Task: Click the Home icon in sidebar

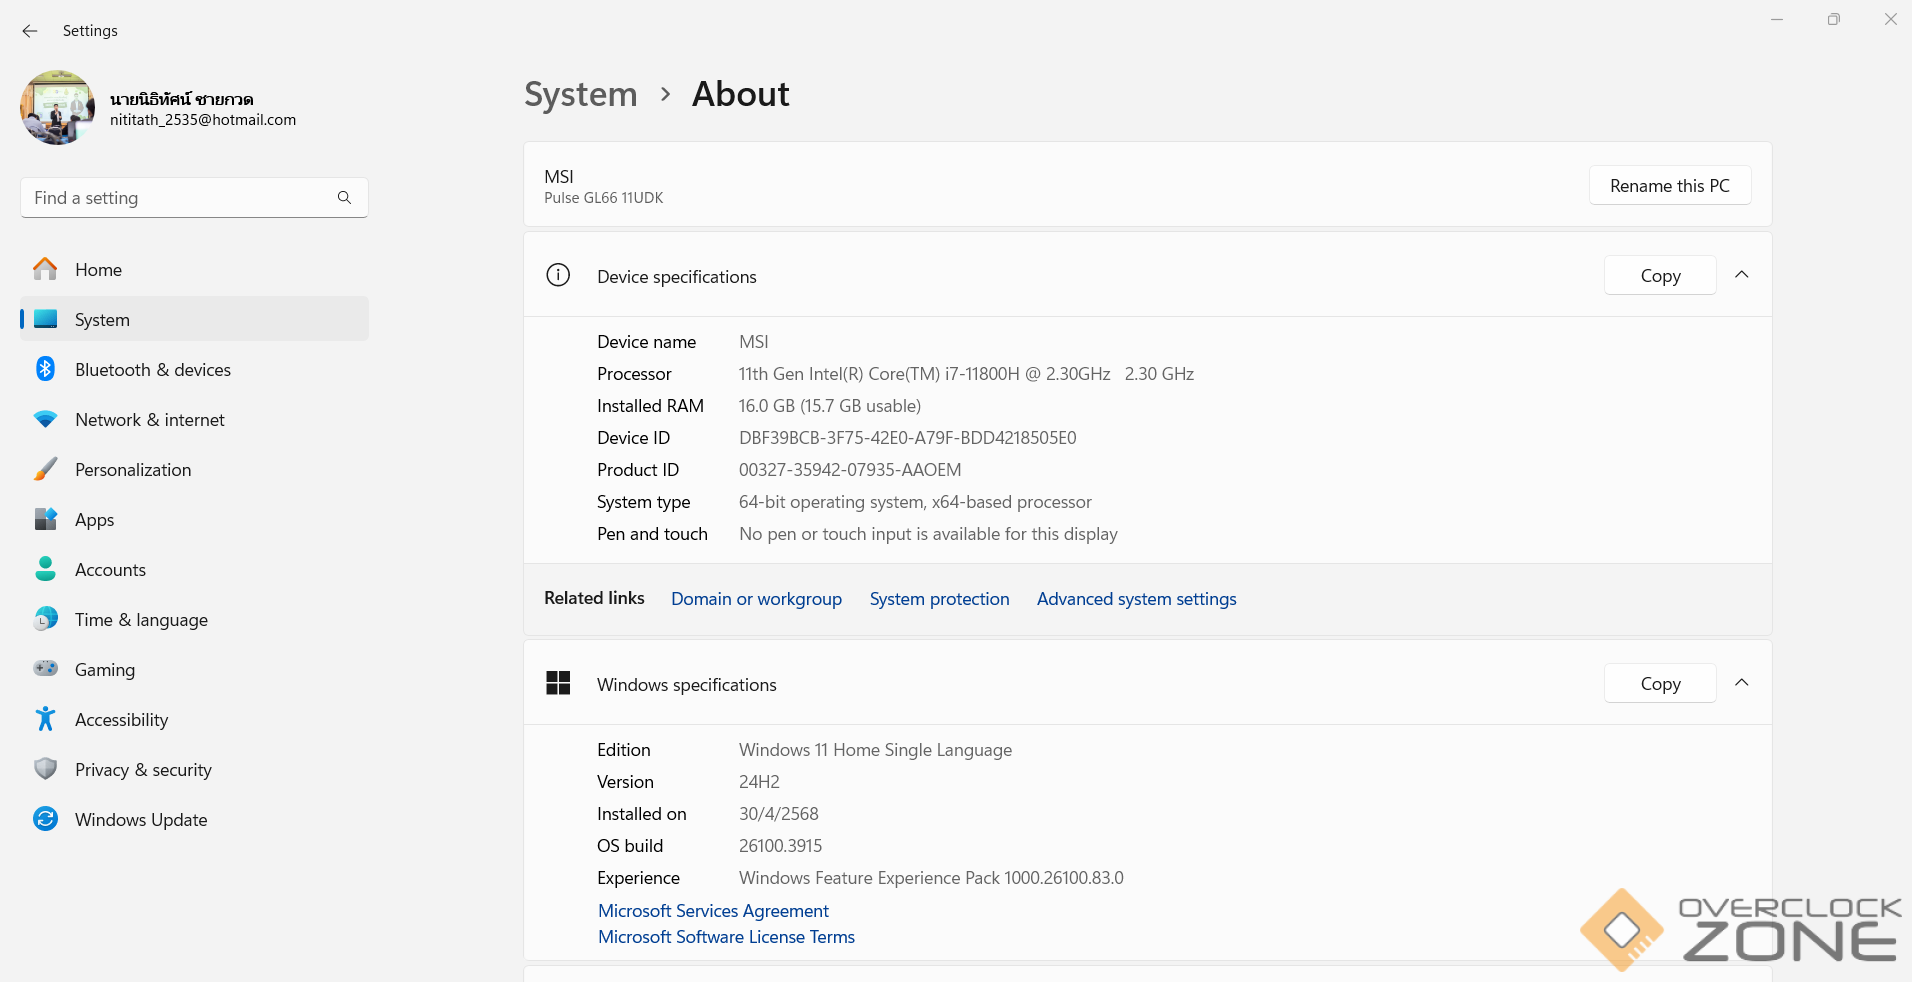Action: click(45, 270)
